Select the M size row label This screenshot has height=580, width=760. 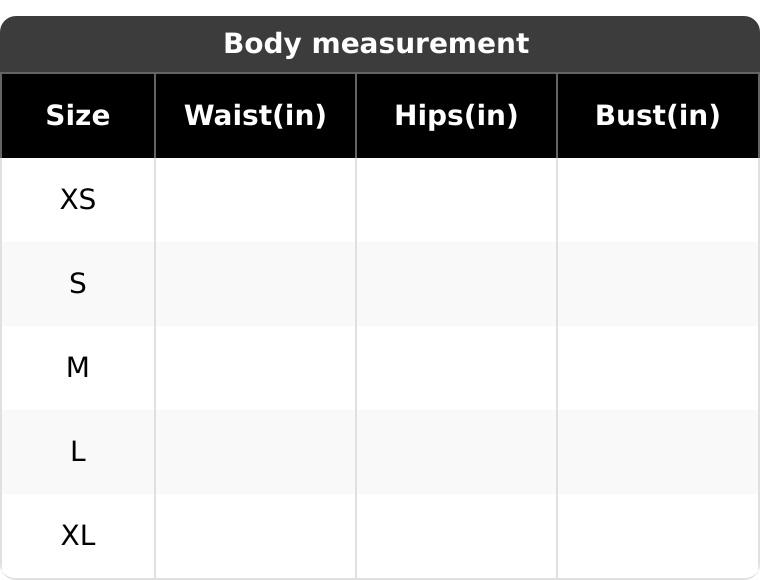point(78,368)
